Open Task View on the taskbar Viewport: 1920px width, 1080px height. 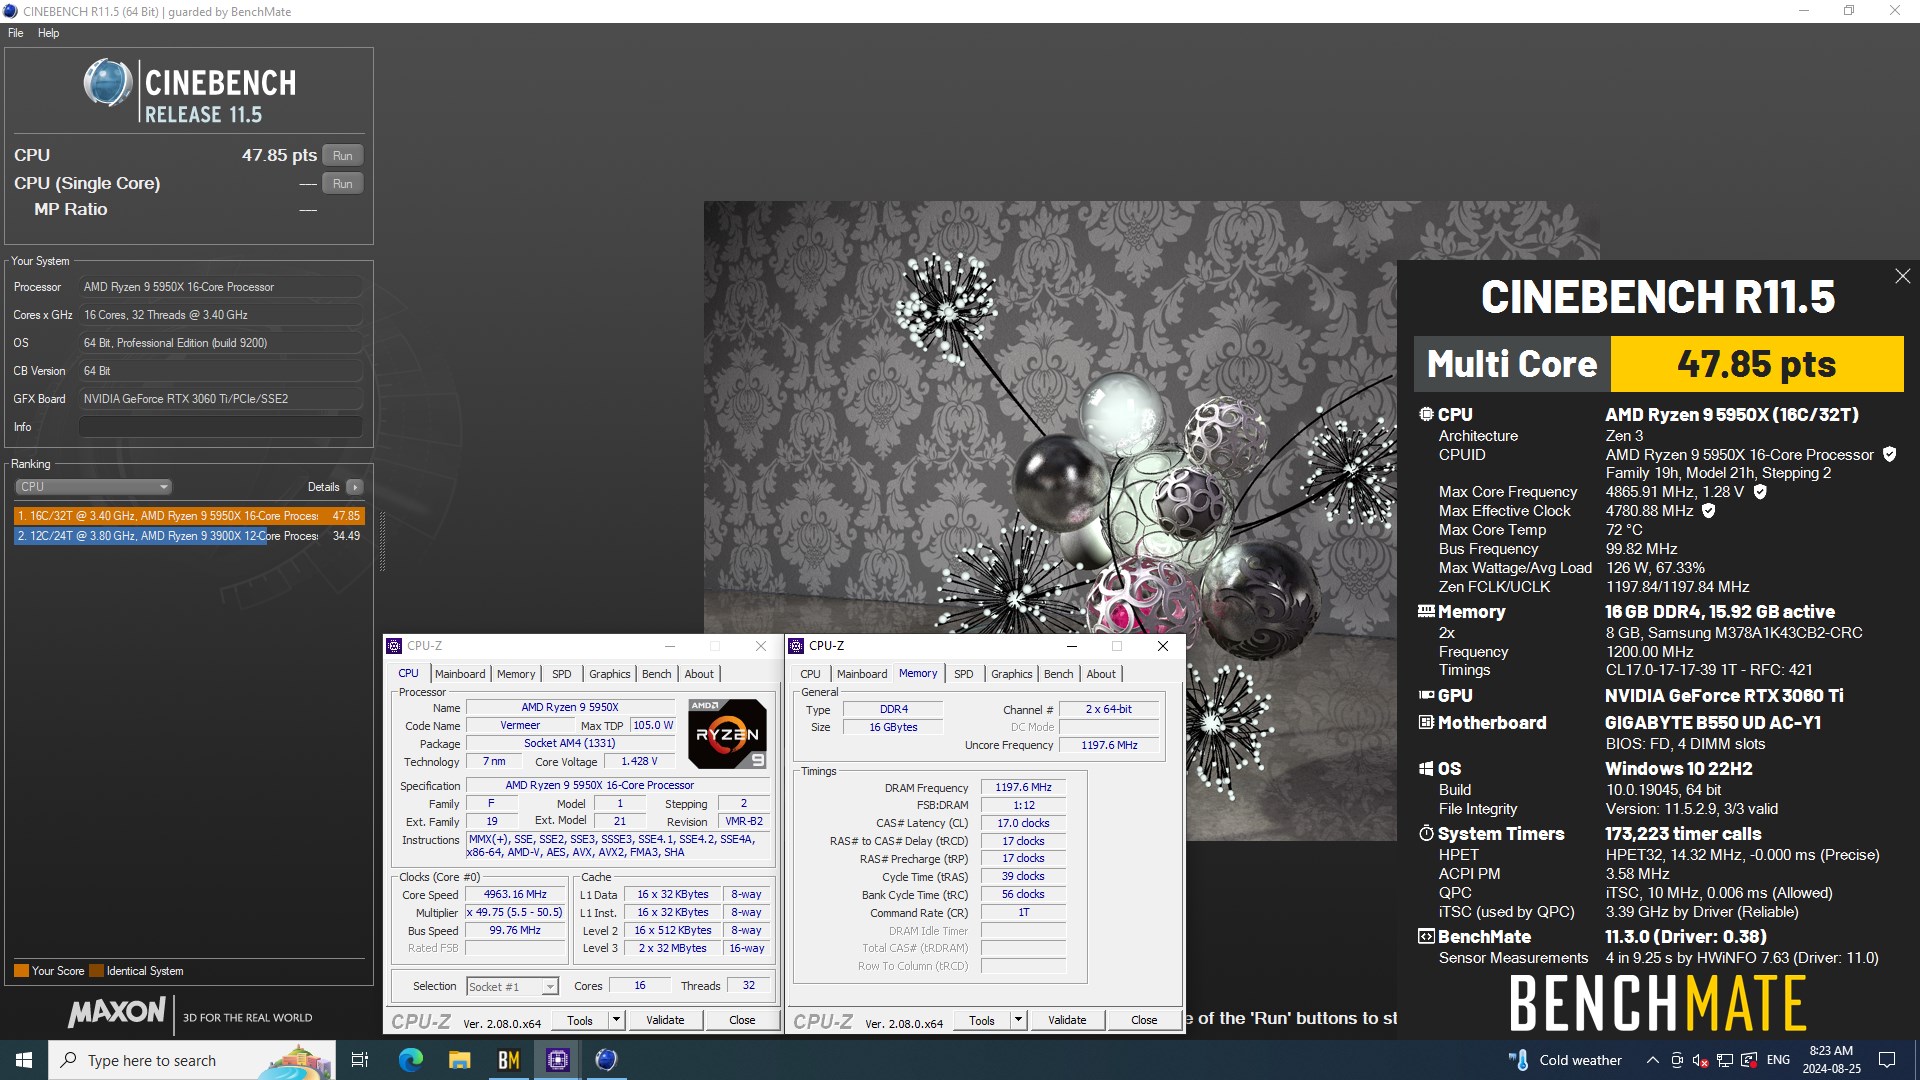(x=360, y=1060)
